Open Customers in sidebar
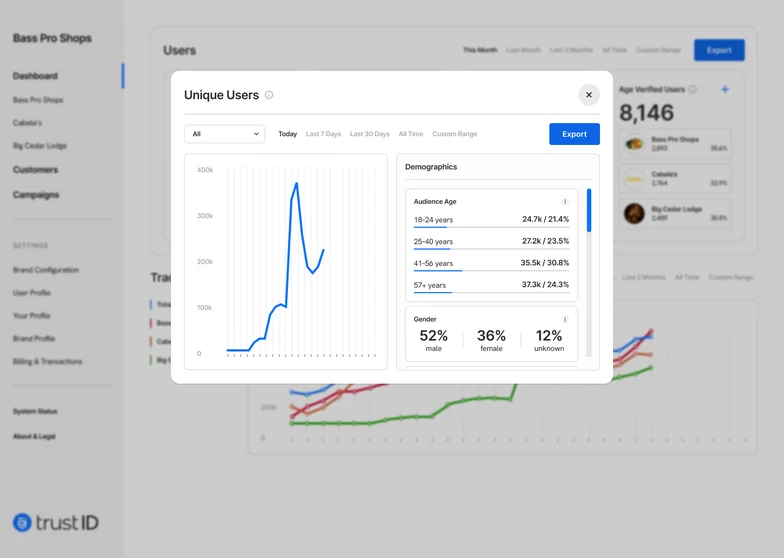 (x=35, y=170)
